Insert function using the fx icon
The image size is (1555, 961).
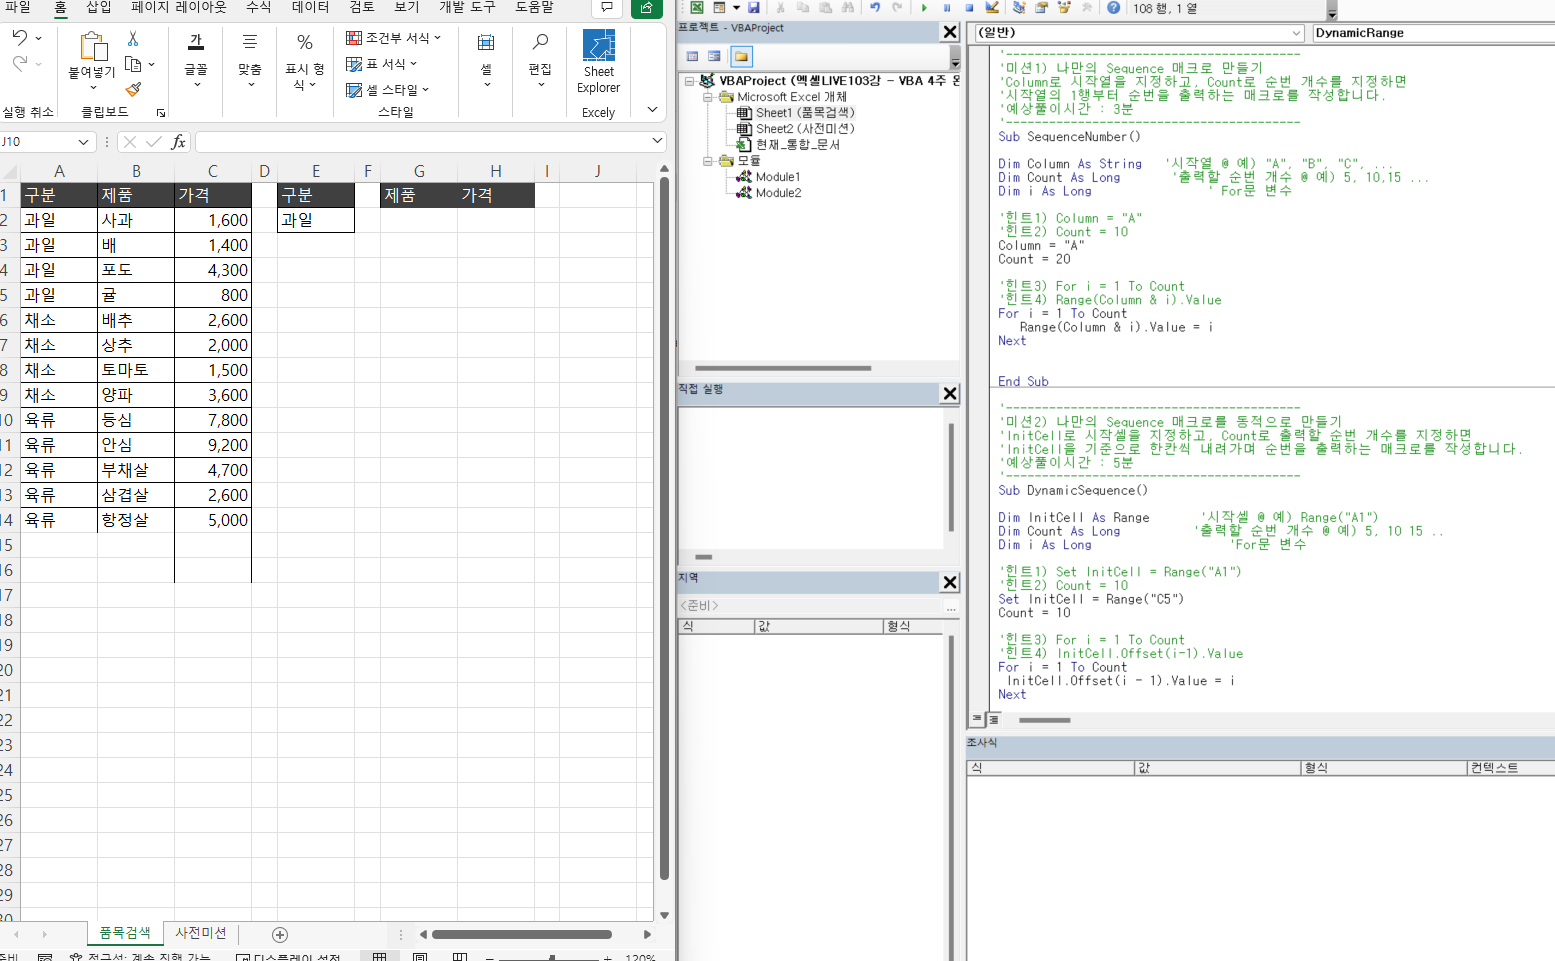(178, 142)
